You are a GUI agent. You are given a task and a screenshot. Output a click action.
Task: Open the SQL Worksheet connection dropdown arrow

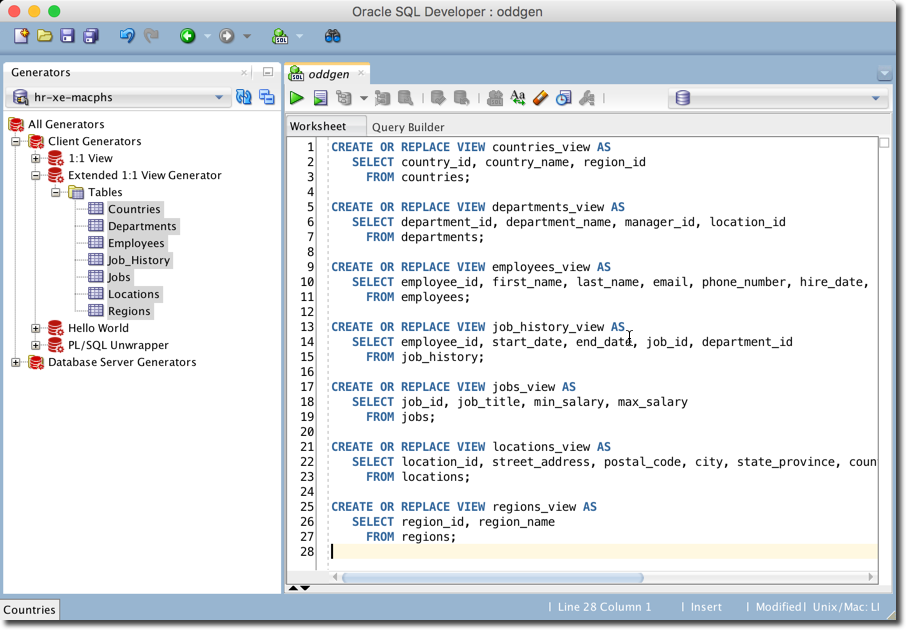point(299,36)
